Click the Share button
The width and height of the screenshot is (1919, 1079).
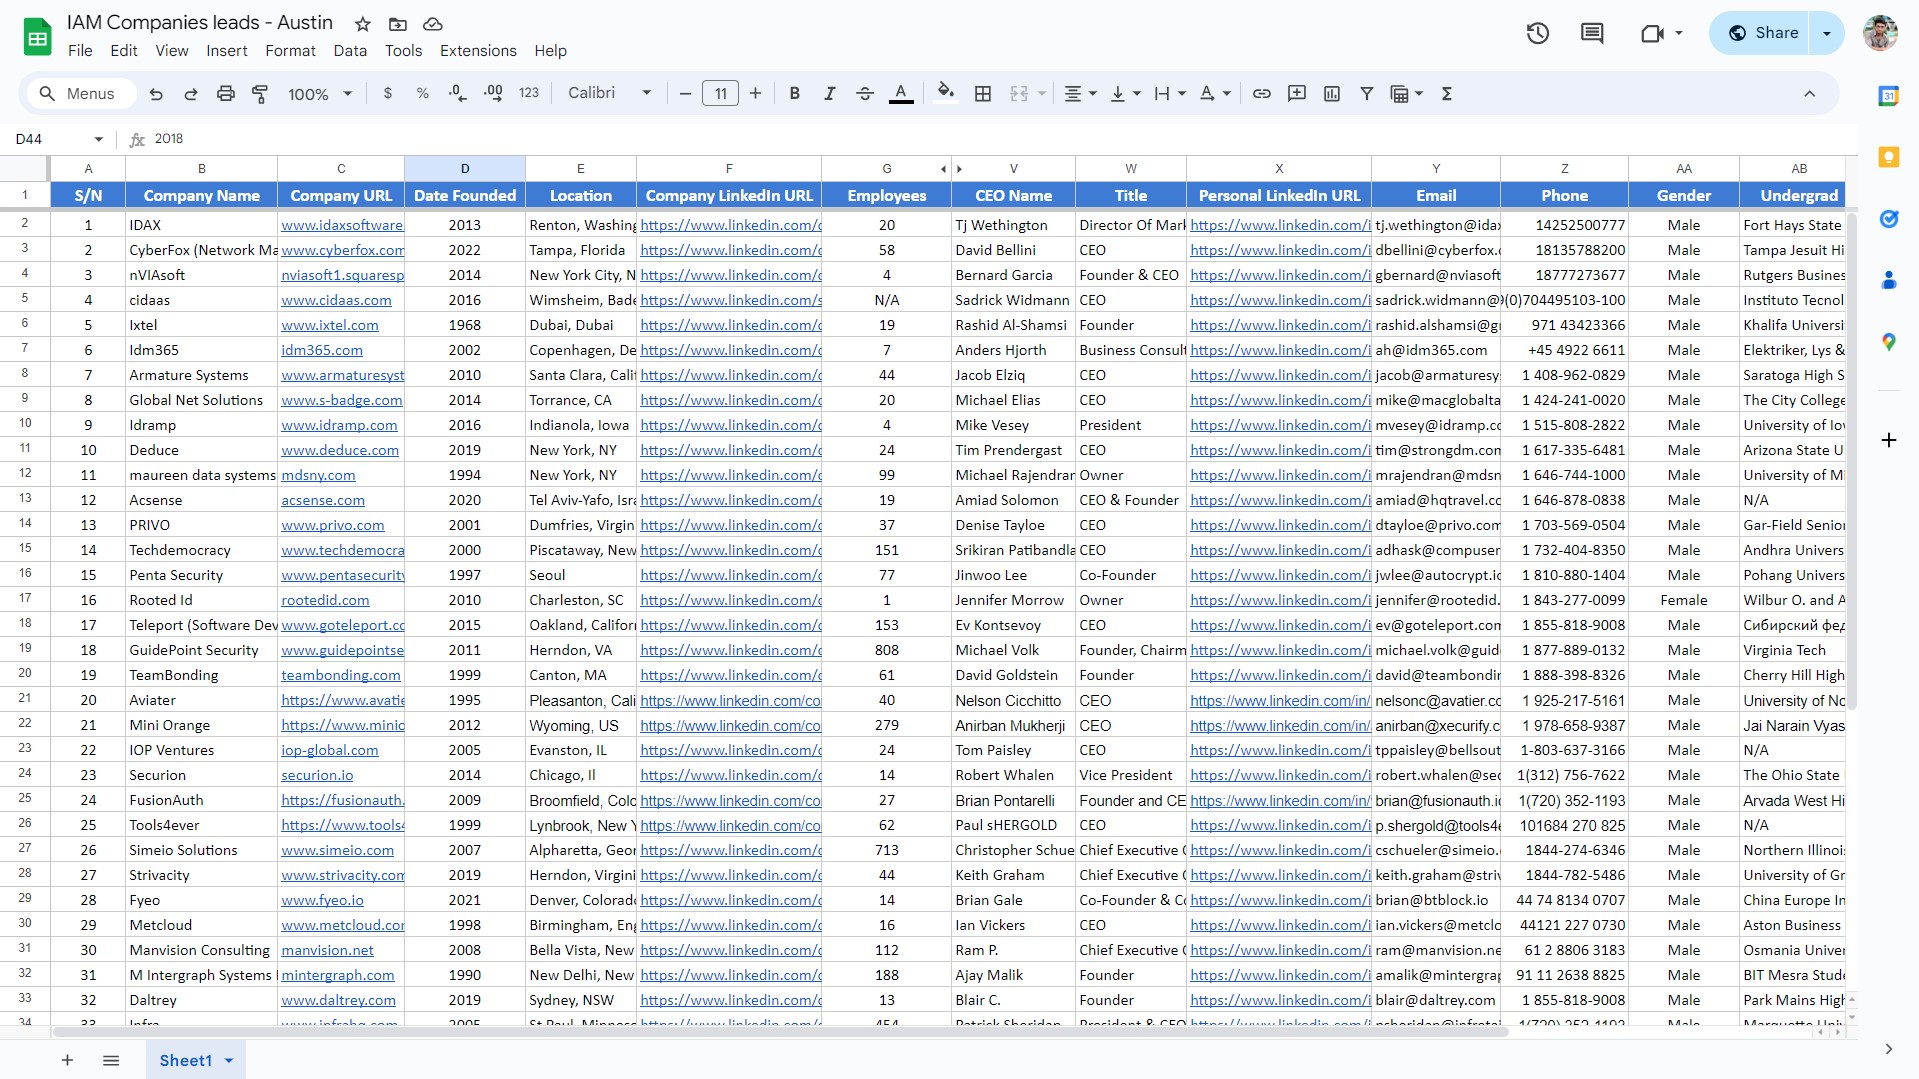[1764, 33]
